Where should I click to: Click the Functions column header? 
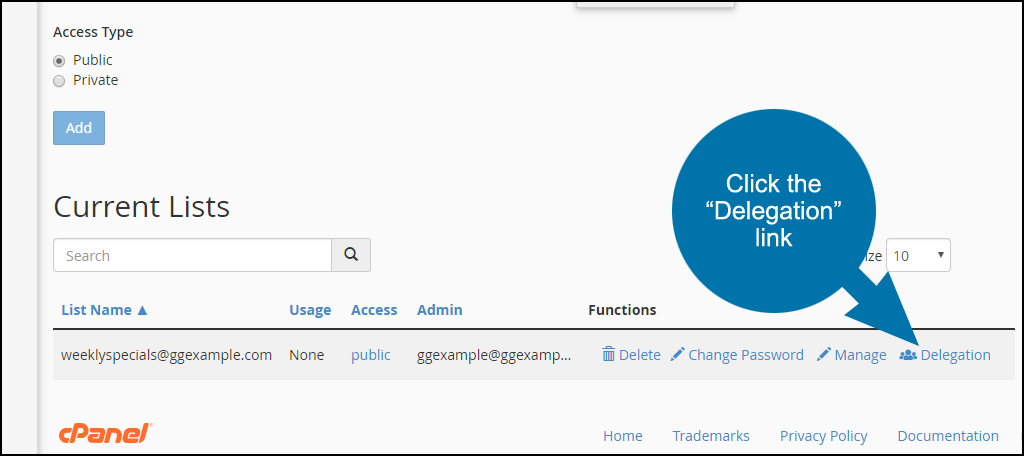(622, 310)
